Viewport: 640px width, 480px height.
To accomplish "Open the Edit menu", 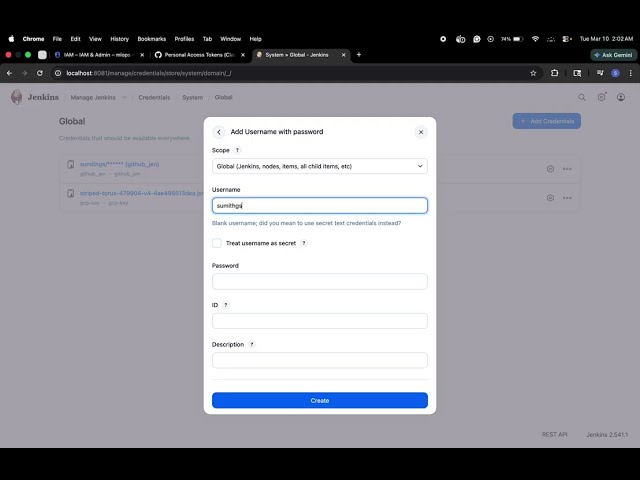I will [76, 39].
